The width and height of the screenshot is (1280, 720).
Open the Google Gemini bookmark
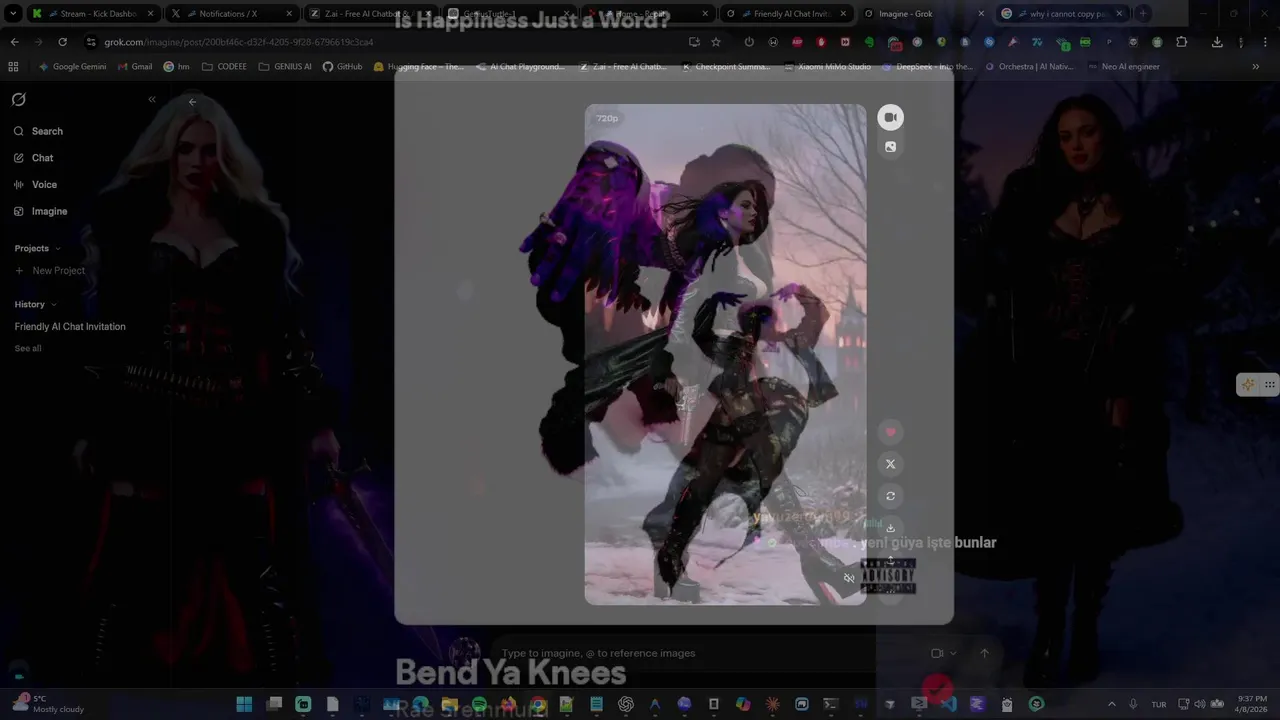[x=72, y=67]
